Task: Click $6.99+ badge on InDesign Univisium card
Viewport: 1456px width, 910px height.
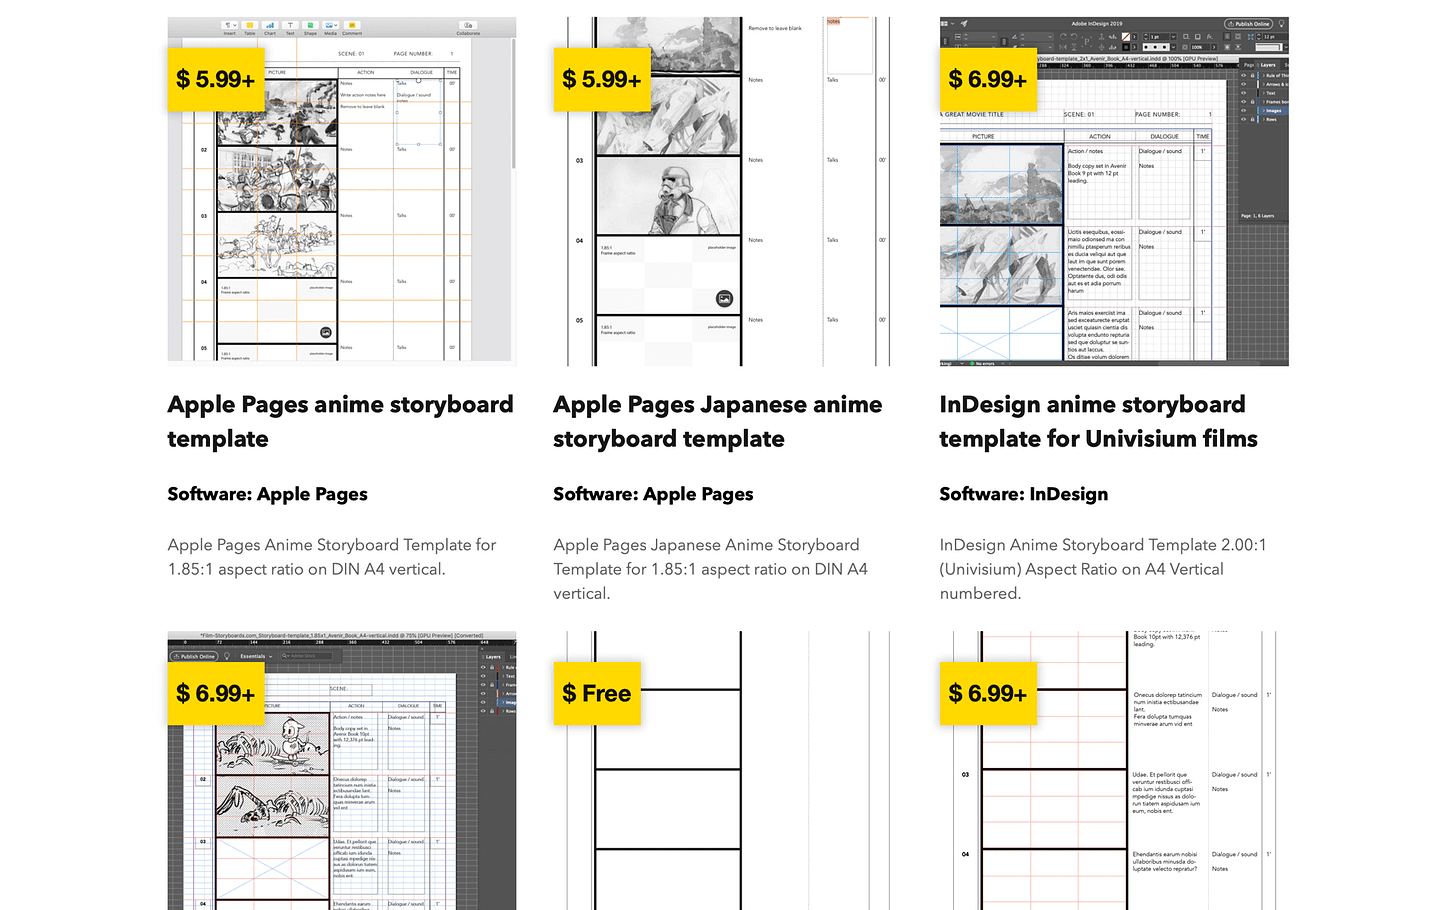Action: pyautogui.click(x=988, y=79)
